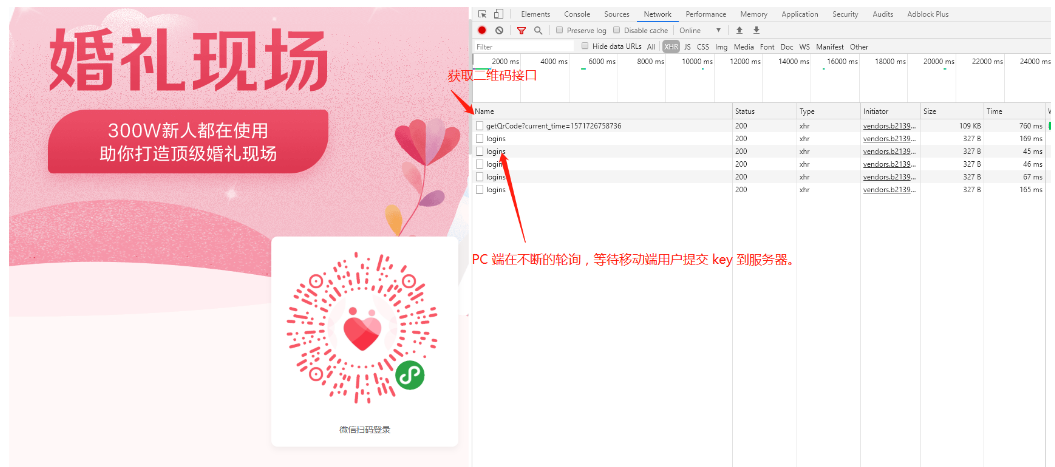Toggle the red filter funnel icon

click(521, 30)
